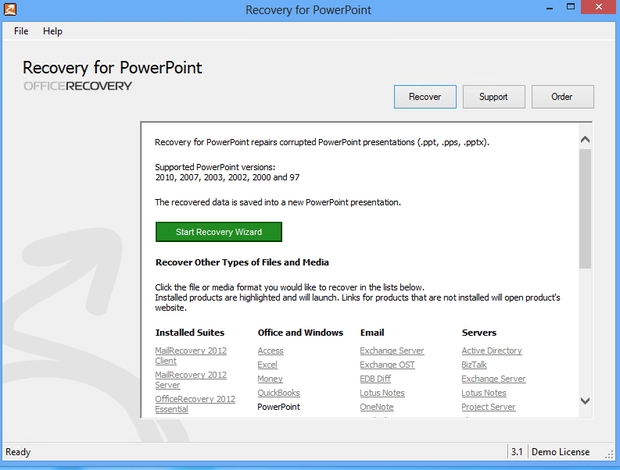Click the Recover button
Screen dimensions: 620x470
pos(425,97)
